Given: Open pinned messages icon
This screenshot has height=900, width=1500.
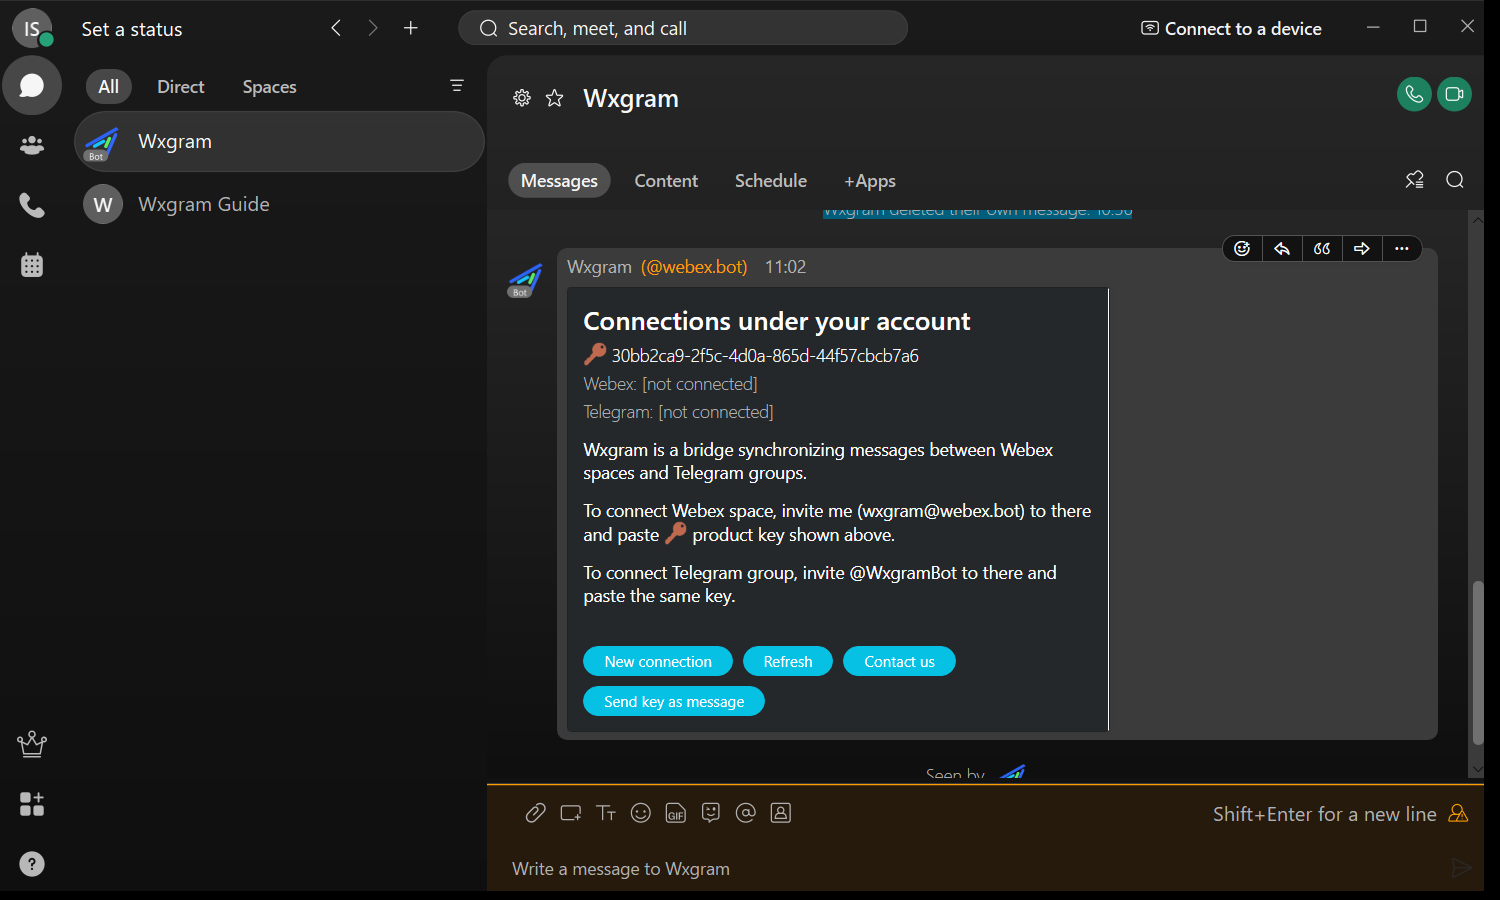Looking at the screenshot, I should pyautogui.click(x=1414, y=180).
